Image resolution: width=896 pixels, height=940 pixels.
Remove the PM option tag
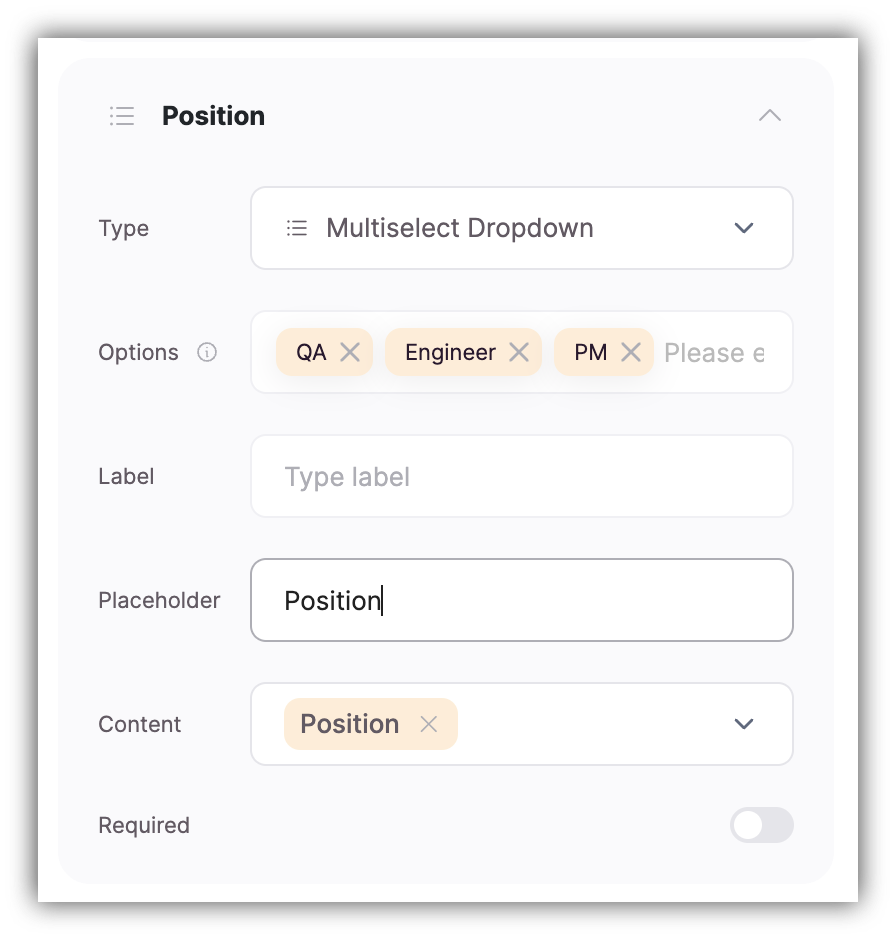tap(631, 352)
